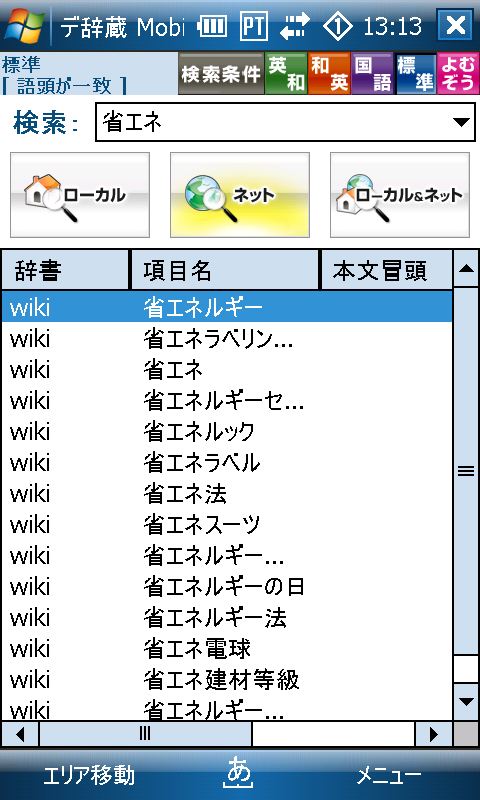480x800 pixels.
Task: Select the 和英 dictionary mode
Action: click(329, 73)
